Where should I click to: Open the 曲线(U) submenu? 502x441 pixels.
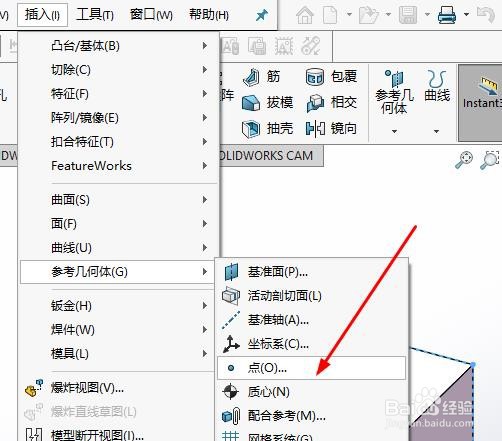point(119,248)
